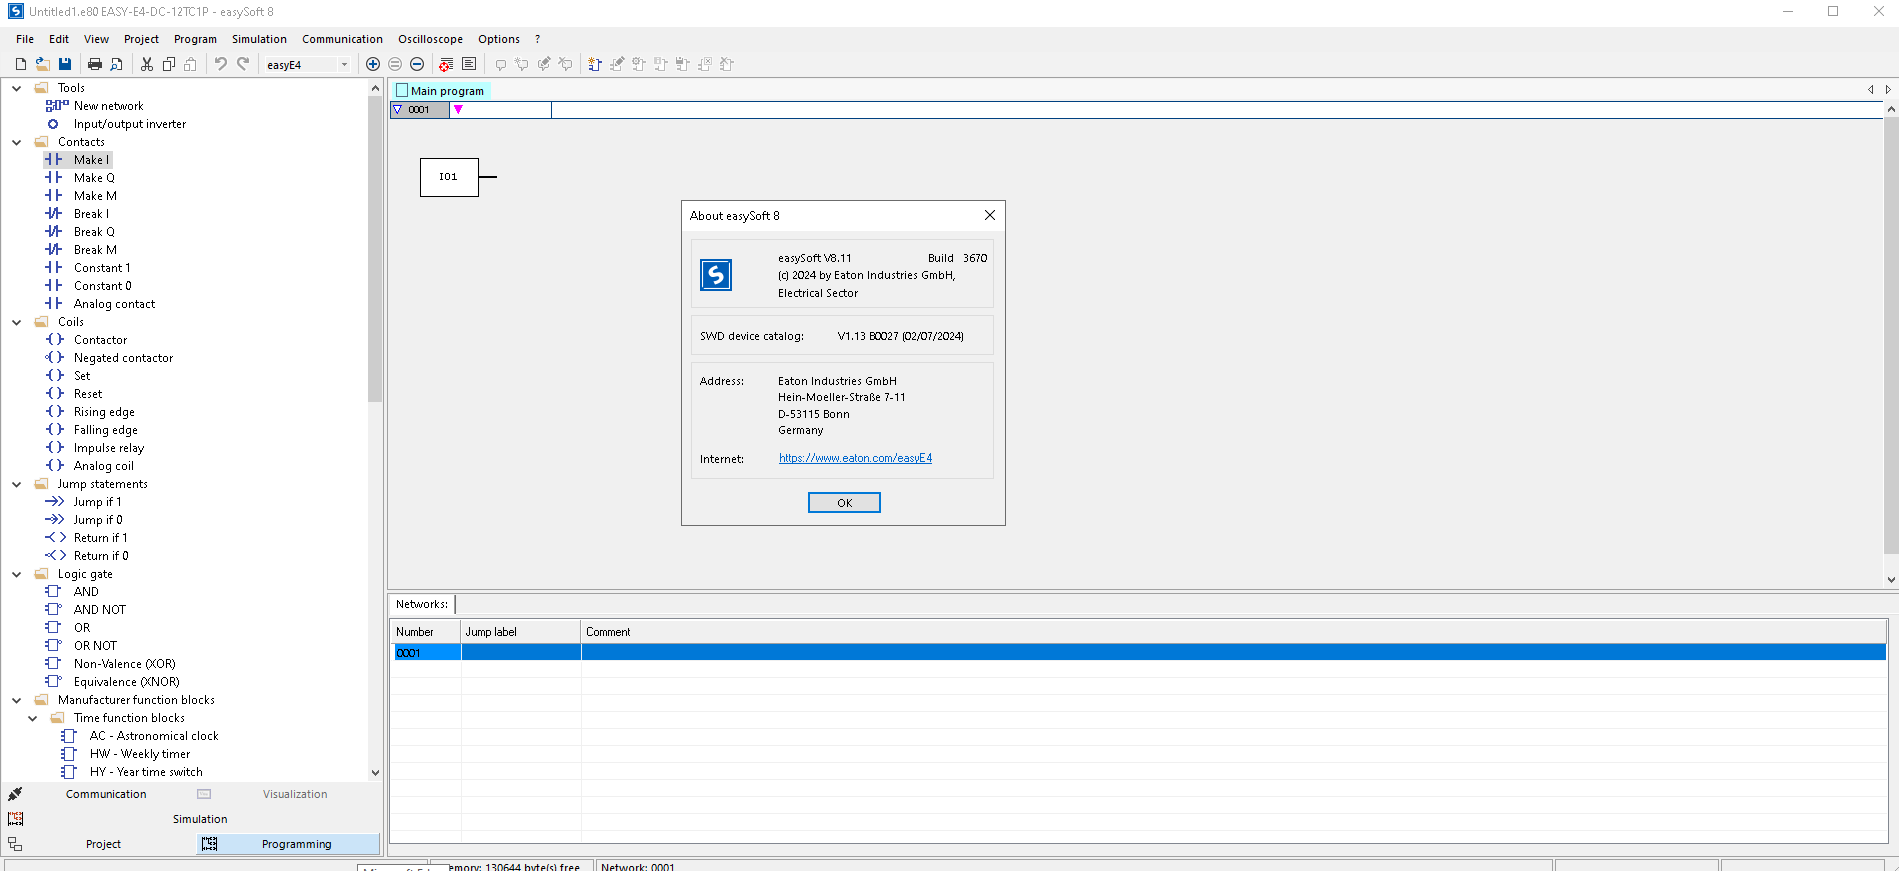This screenshot has width=1899, height=871.
Task: Open the Oscilloscope menu
Action: click(x=430, y=39)
